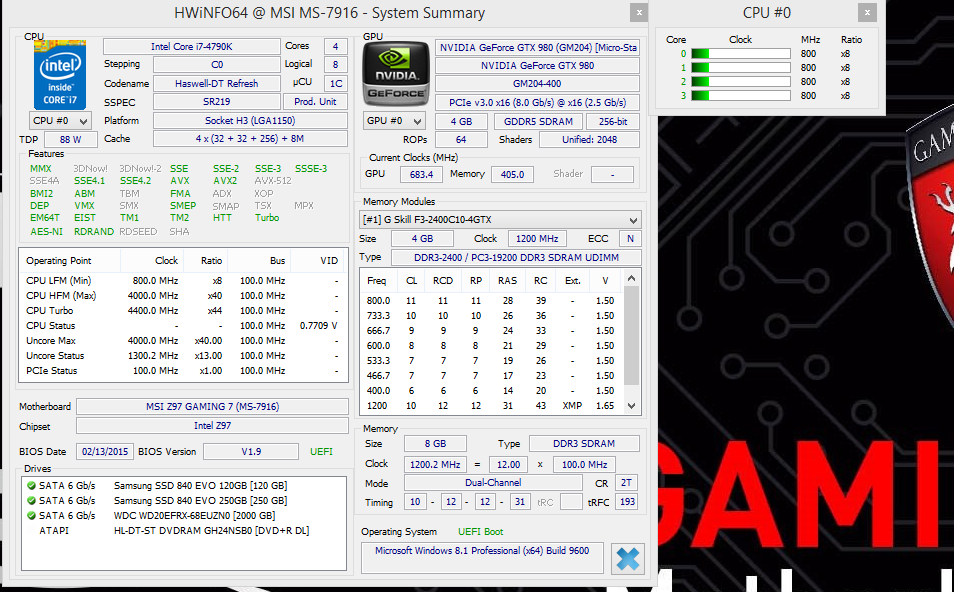Click the 800.0 frequency timing row
954x592 pixels.
point(492,301)
